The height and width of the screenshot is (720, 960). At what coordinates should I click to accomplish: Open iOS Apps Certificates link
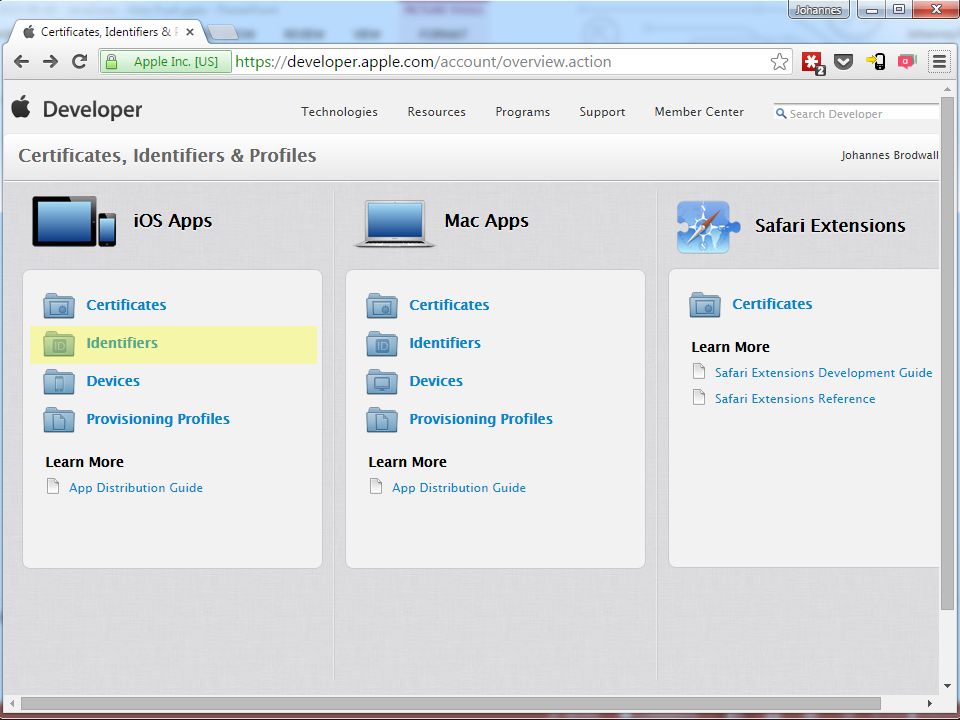pyautogui.click(x=126, y=305)
